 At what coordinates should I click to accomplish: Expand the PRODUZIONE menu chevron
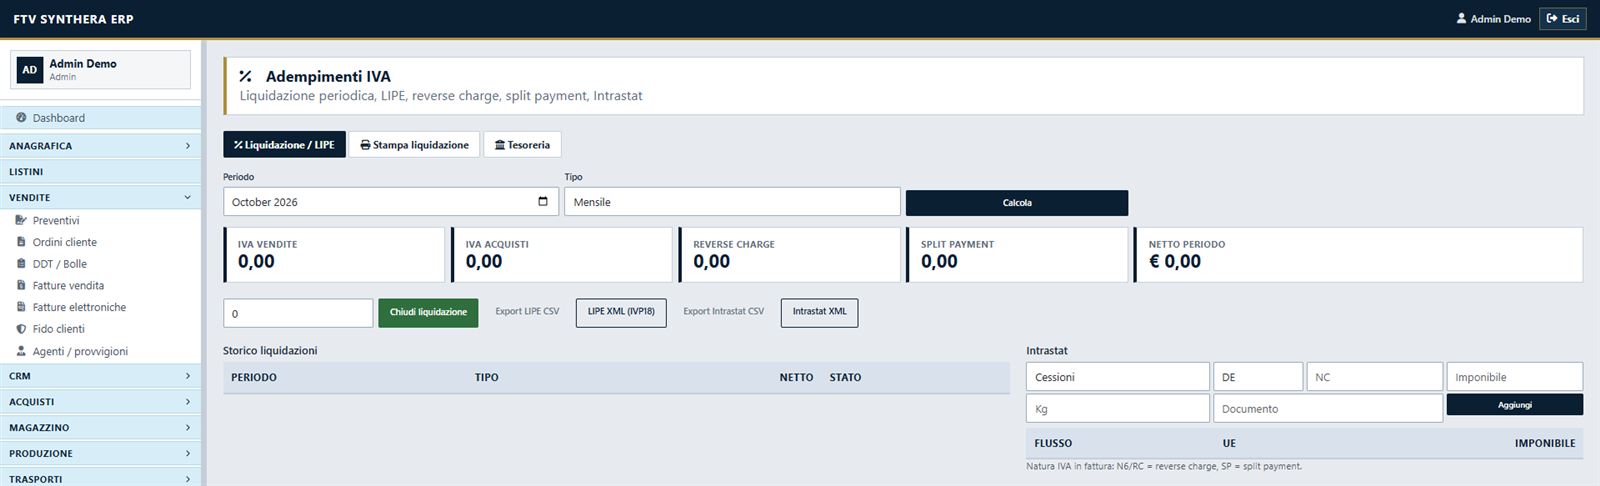(188, 454)
